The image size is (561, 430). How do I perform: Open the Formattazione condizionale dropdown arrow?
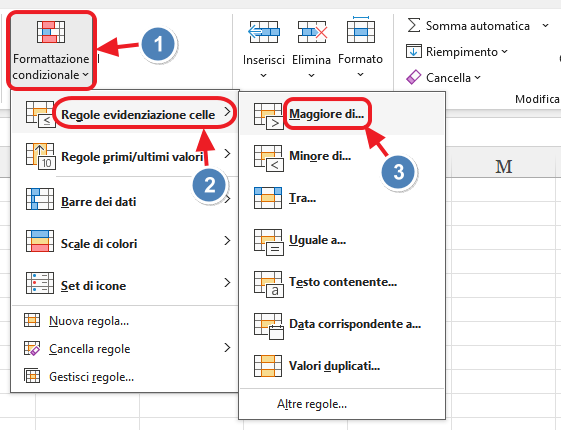coord(85,75)
